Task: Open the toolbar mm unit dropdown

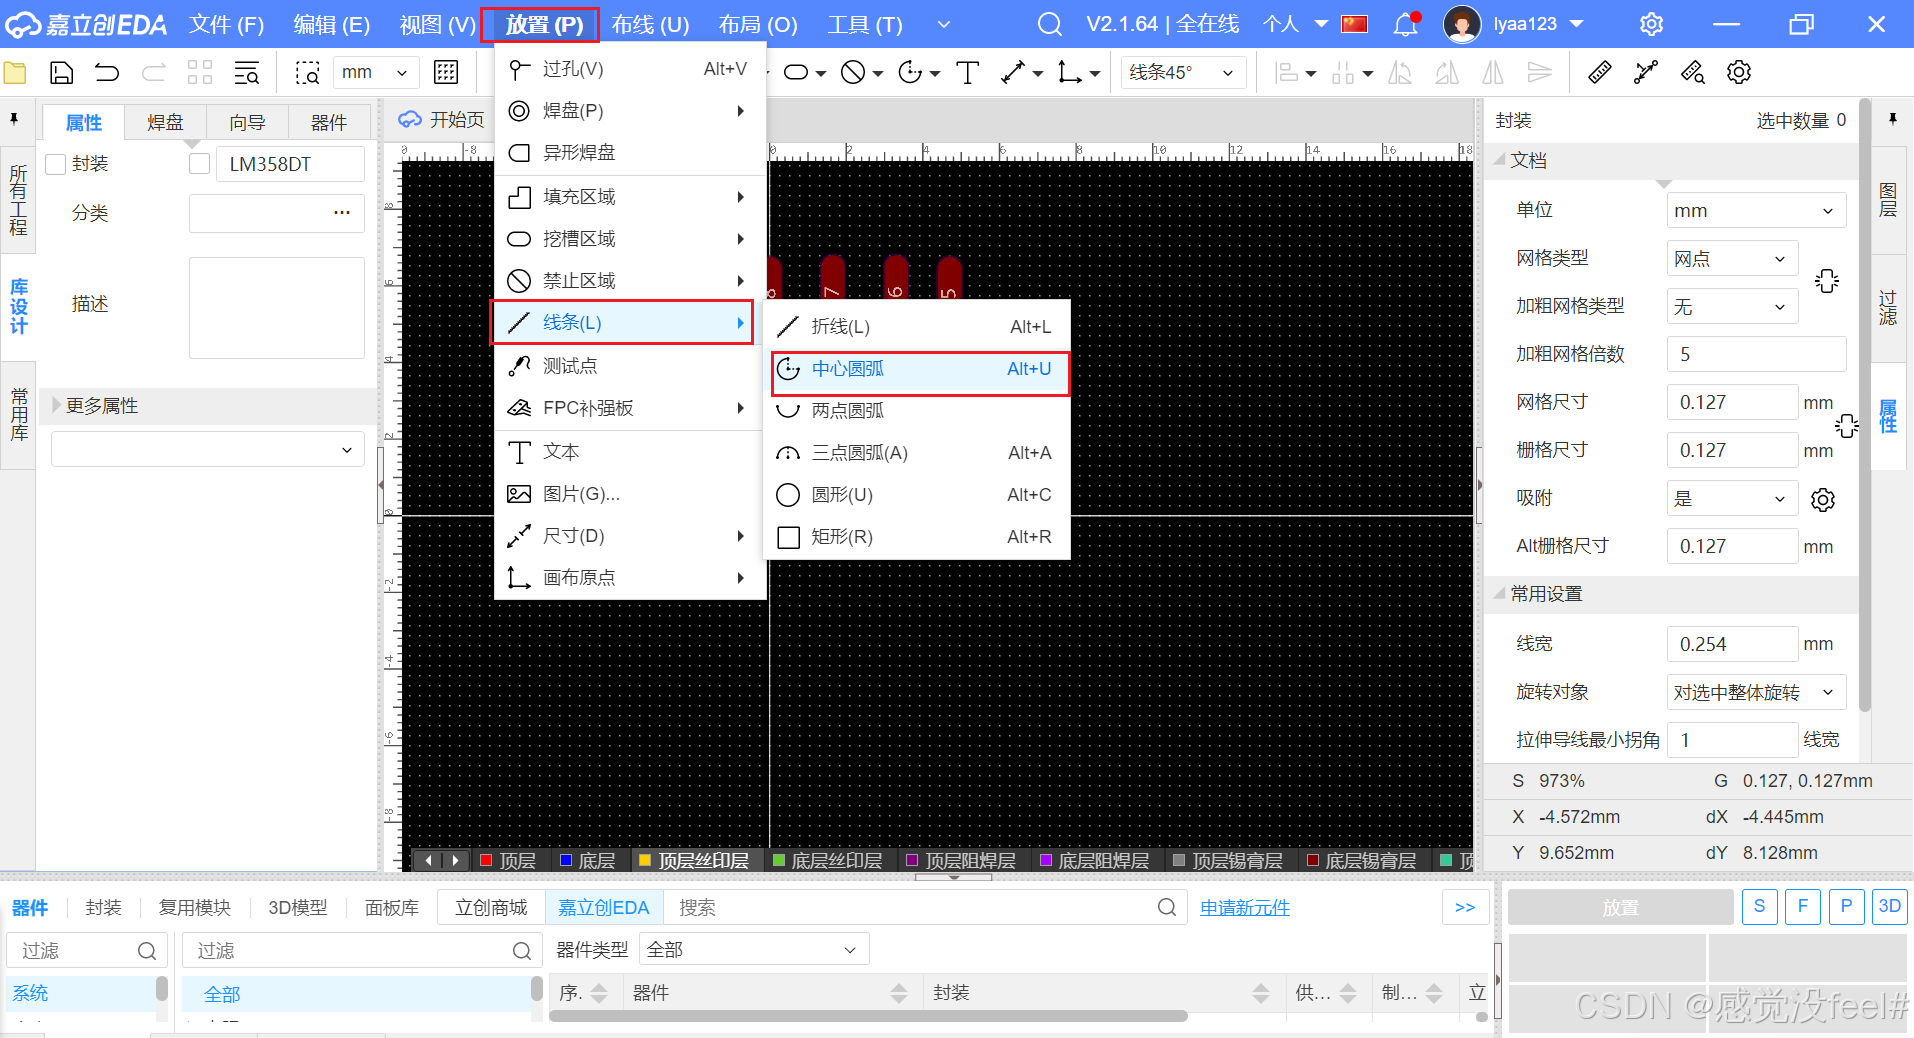Action: click(375, 72)
